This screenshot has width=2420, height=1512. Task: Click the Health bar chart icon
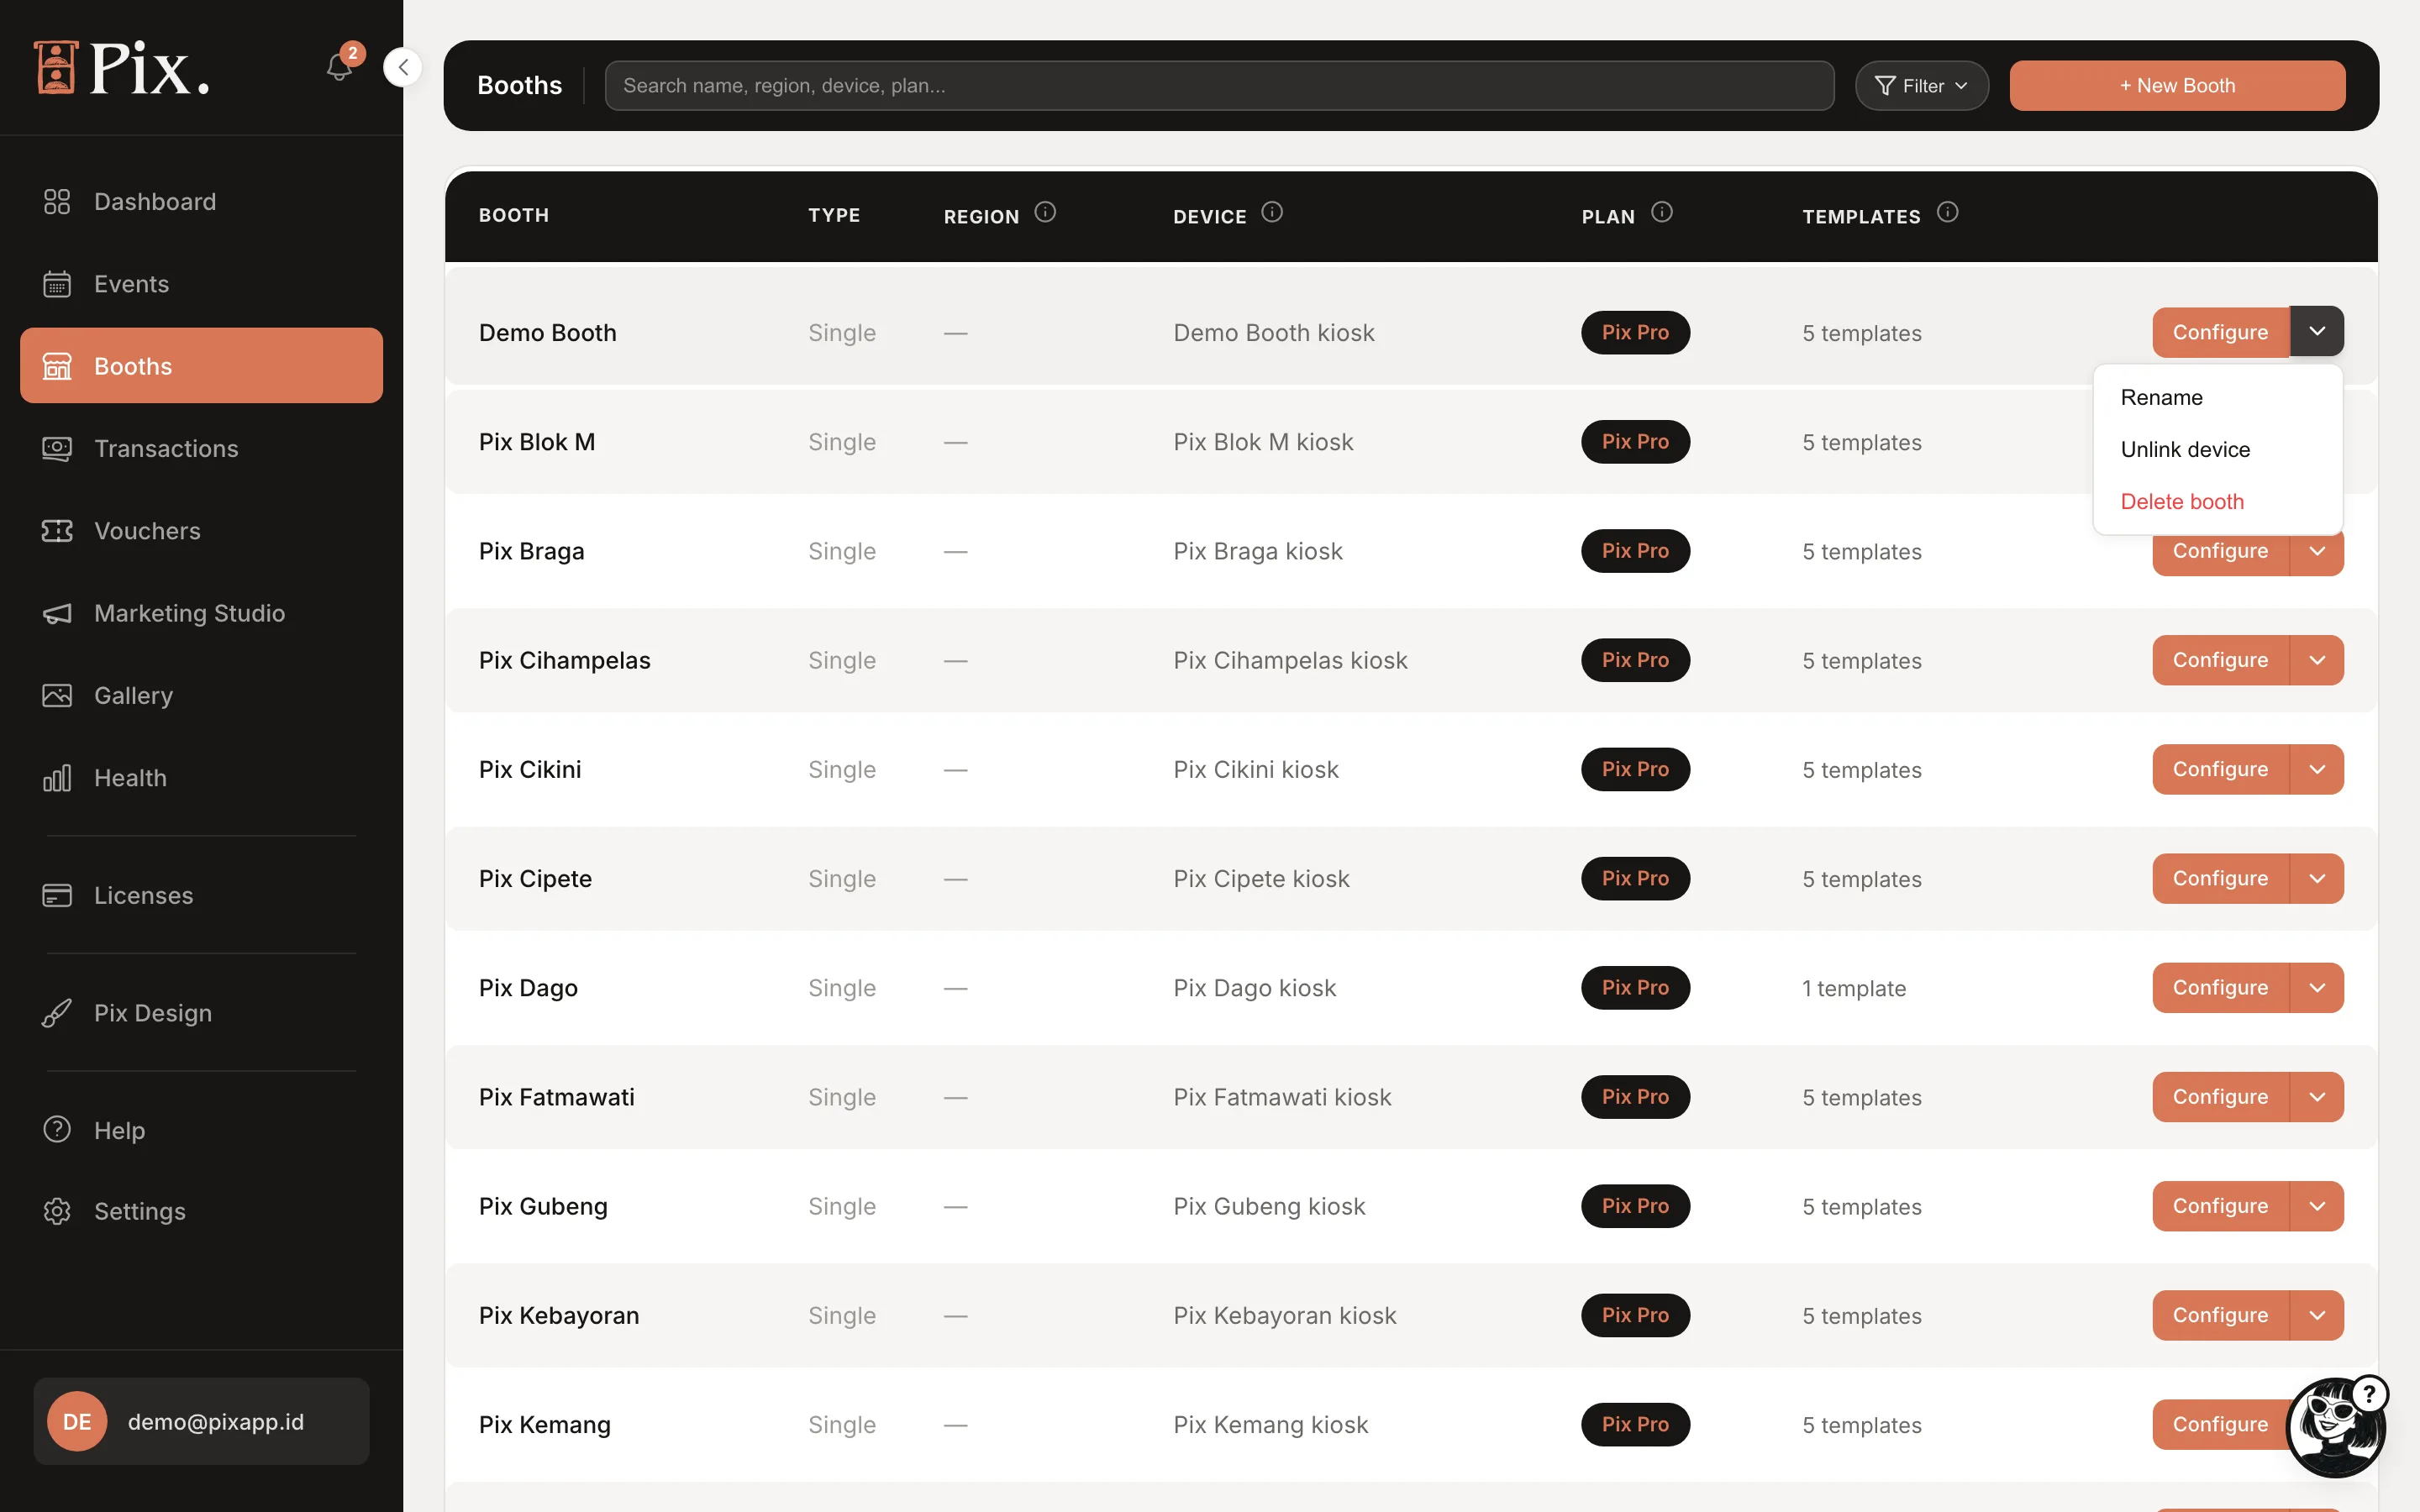(57, 777)
